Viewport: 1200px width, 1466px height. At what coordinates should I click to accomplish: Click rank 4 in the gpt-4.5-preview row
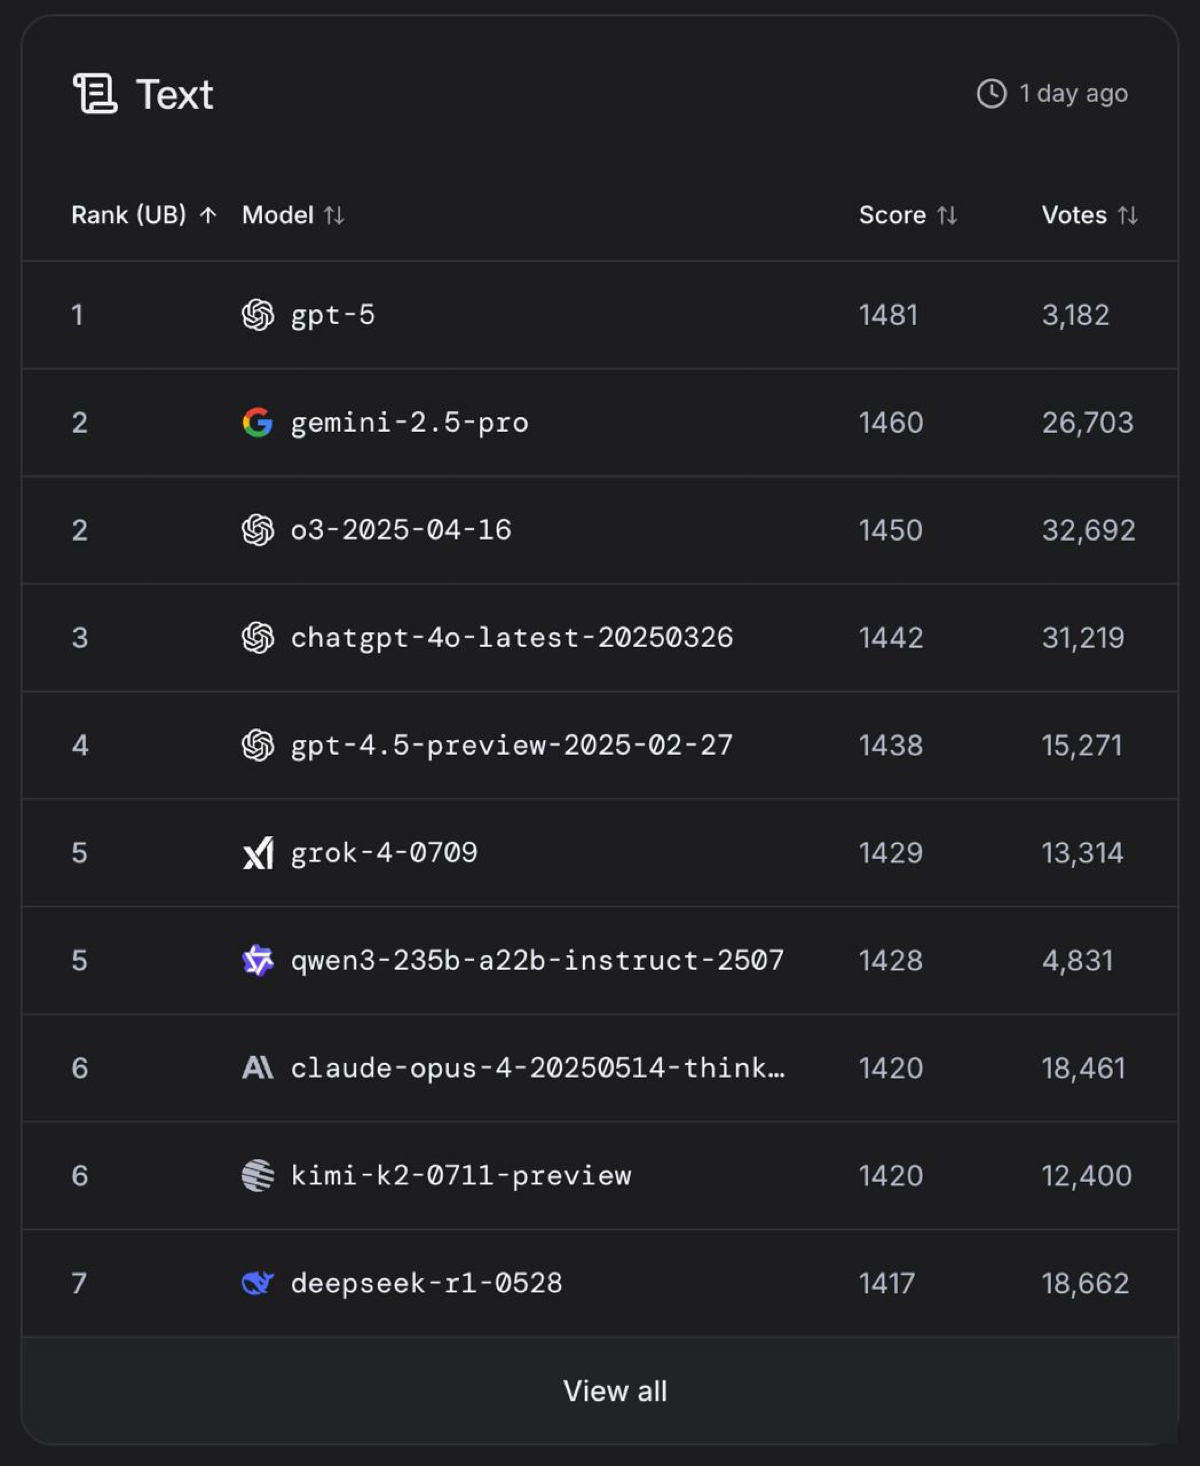(x=80, y=745)
